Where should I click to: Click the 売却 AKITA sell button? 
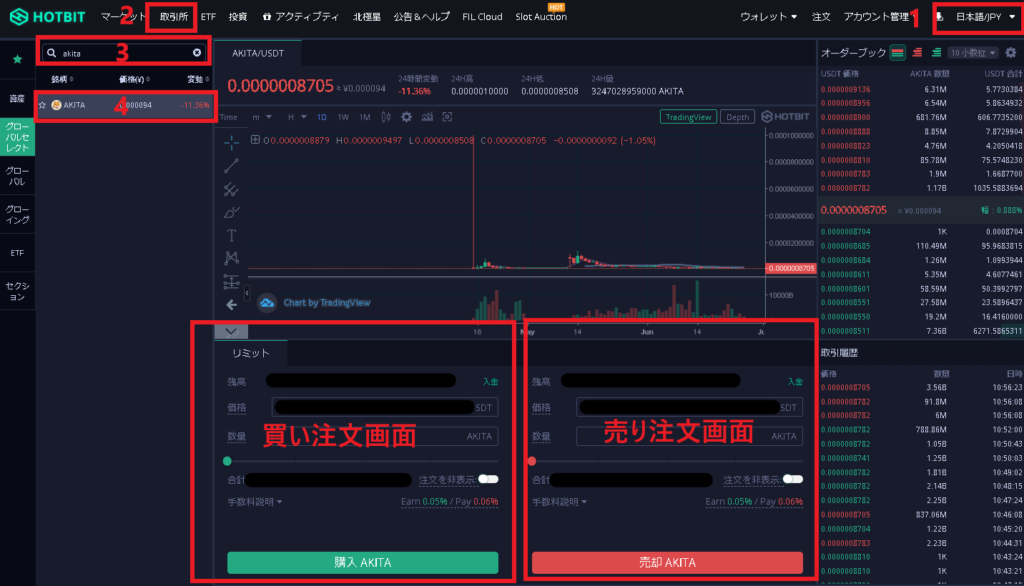(x=667, y=562)
